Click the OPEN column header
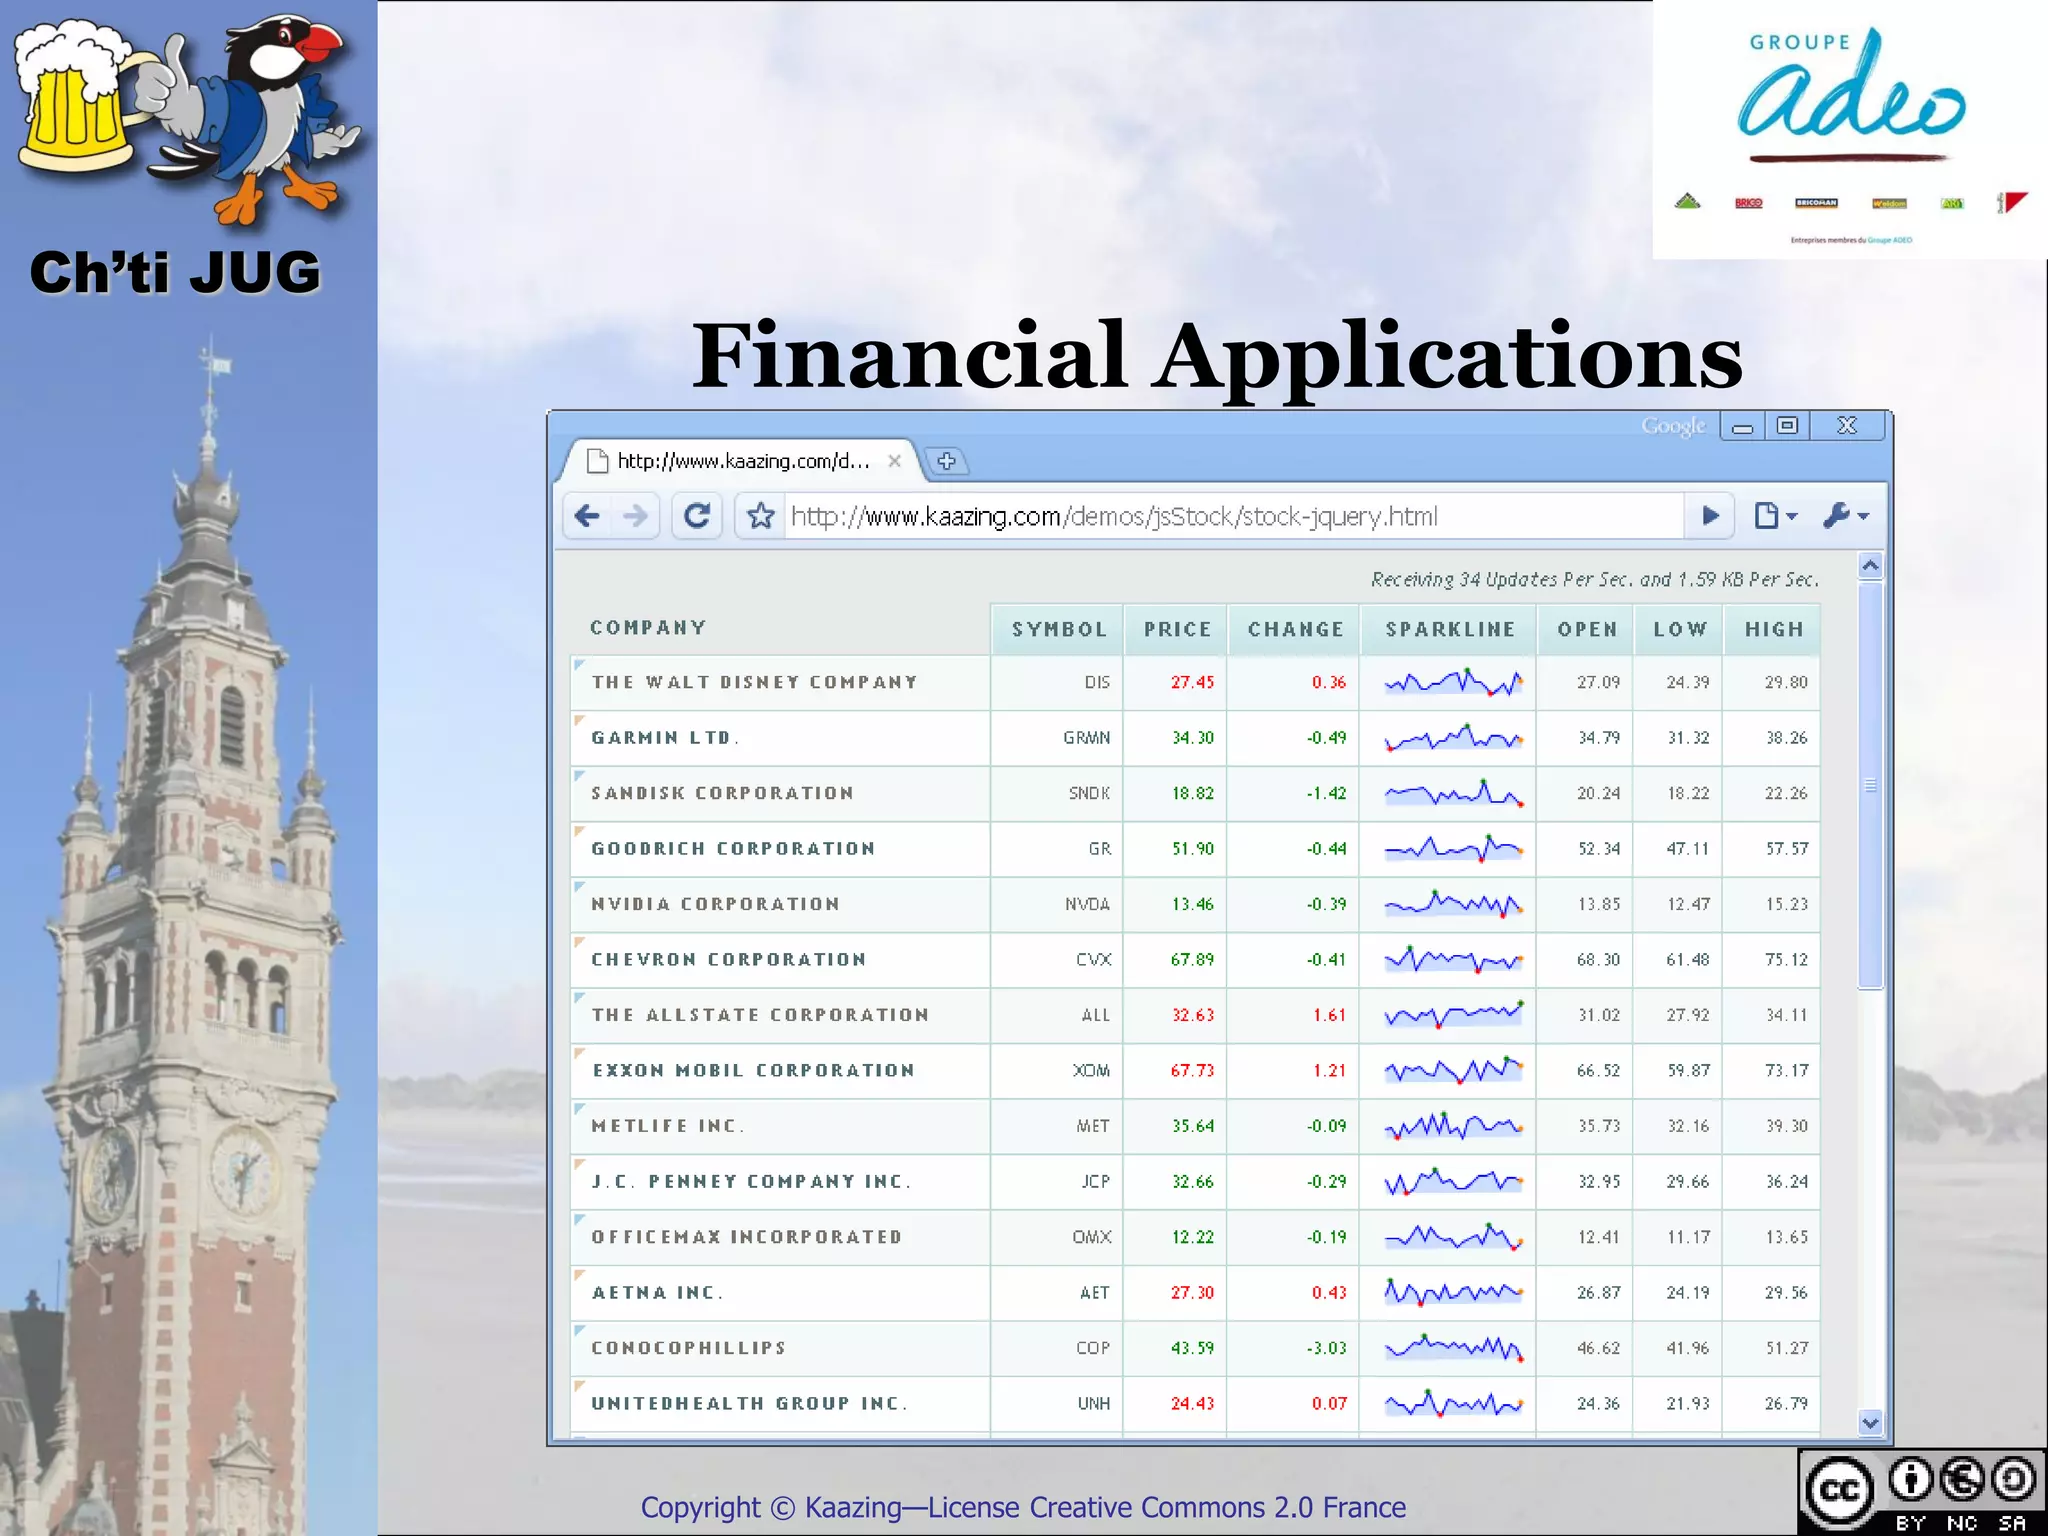The image size is (2048, 1536). (1586, 630)
